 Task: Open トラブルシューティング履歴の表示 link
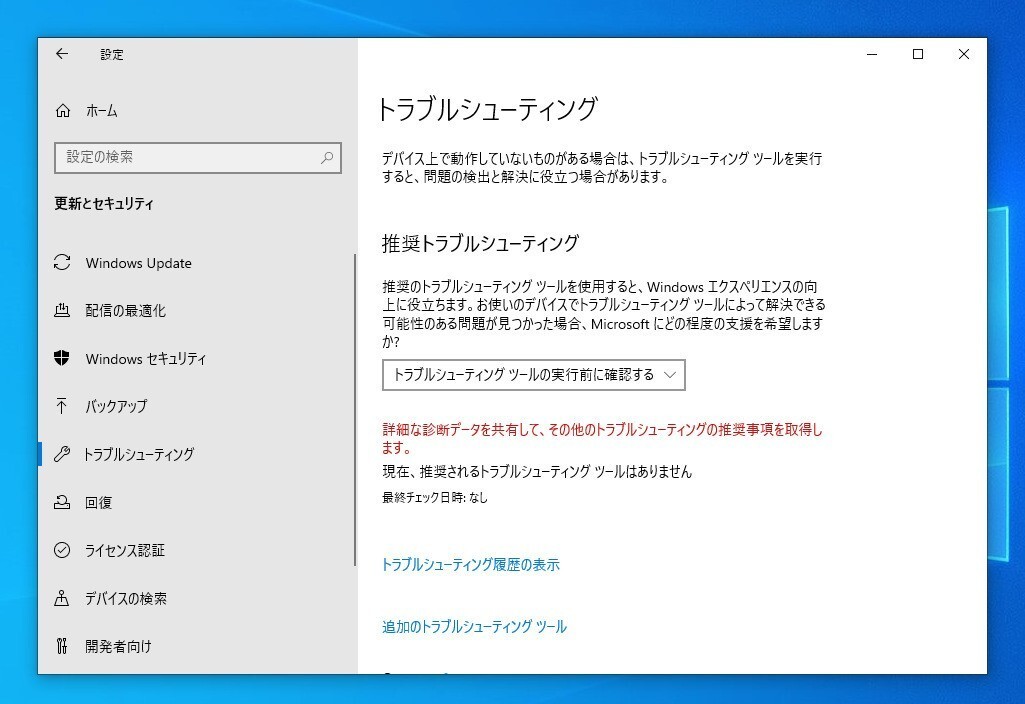click(x=471, y=564)
